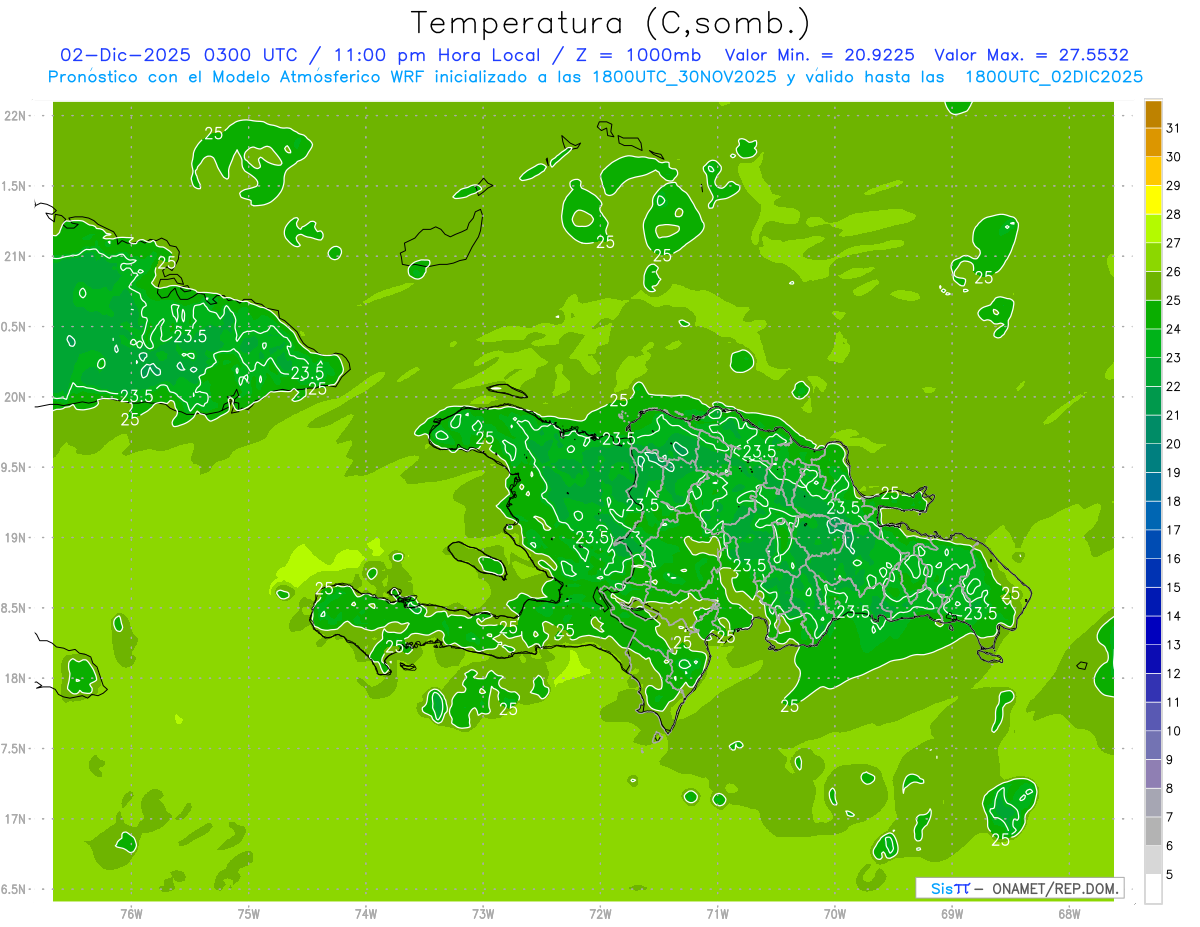This screenshot has height=927, width=1200.
Task: Click the '69W' longitude label
Action: [952, 913]
